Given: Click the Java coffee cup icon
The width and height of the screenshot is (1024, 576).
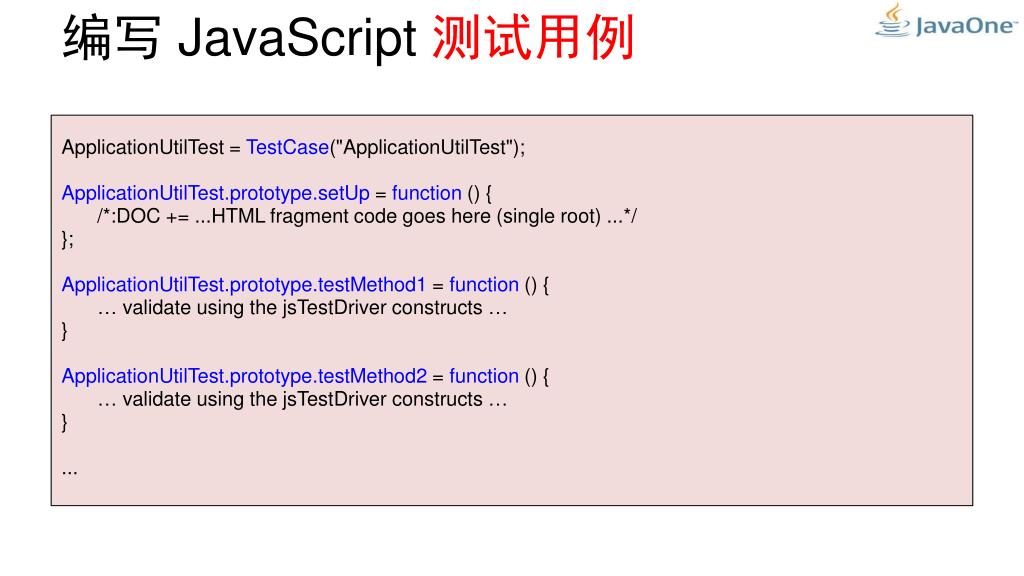Looking at the screenshot, I should (893, 20).
